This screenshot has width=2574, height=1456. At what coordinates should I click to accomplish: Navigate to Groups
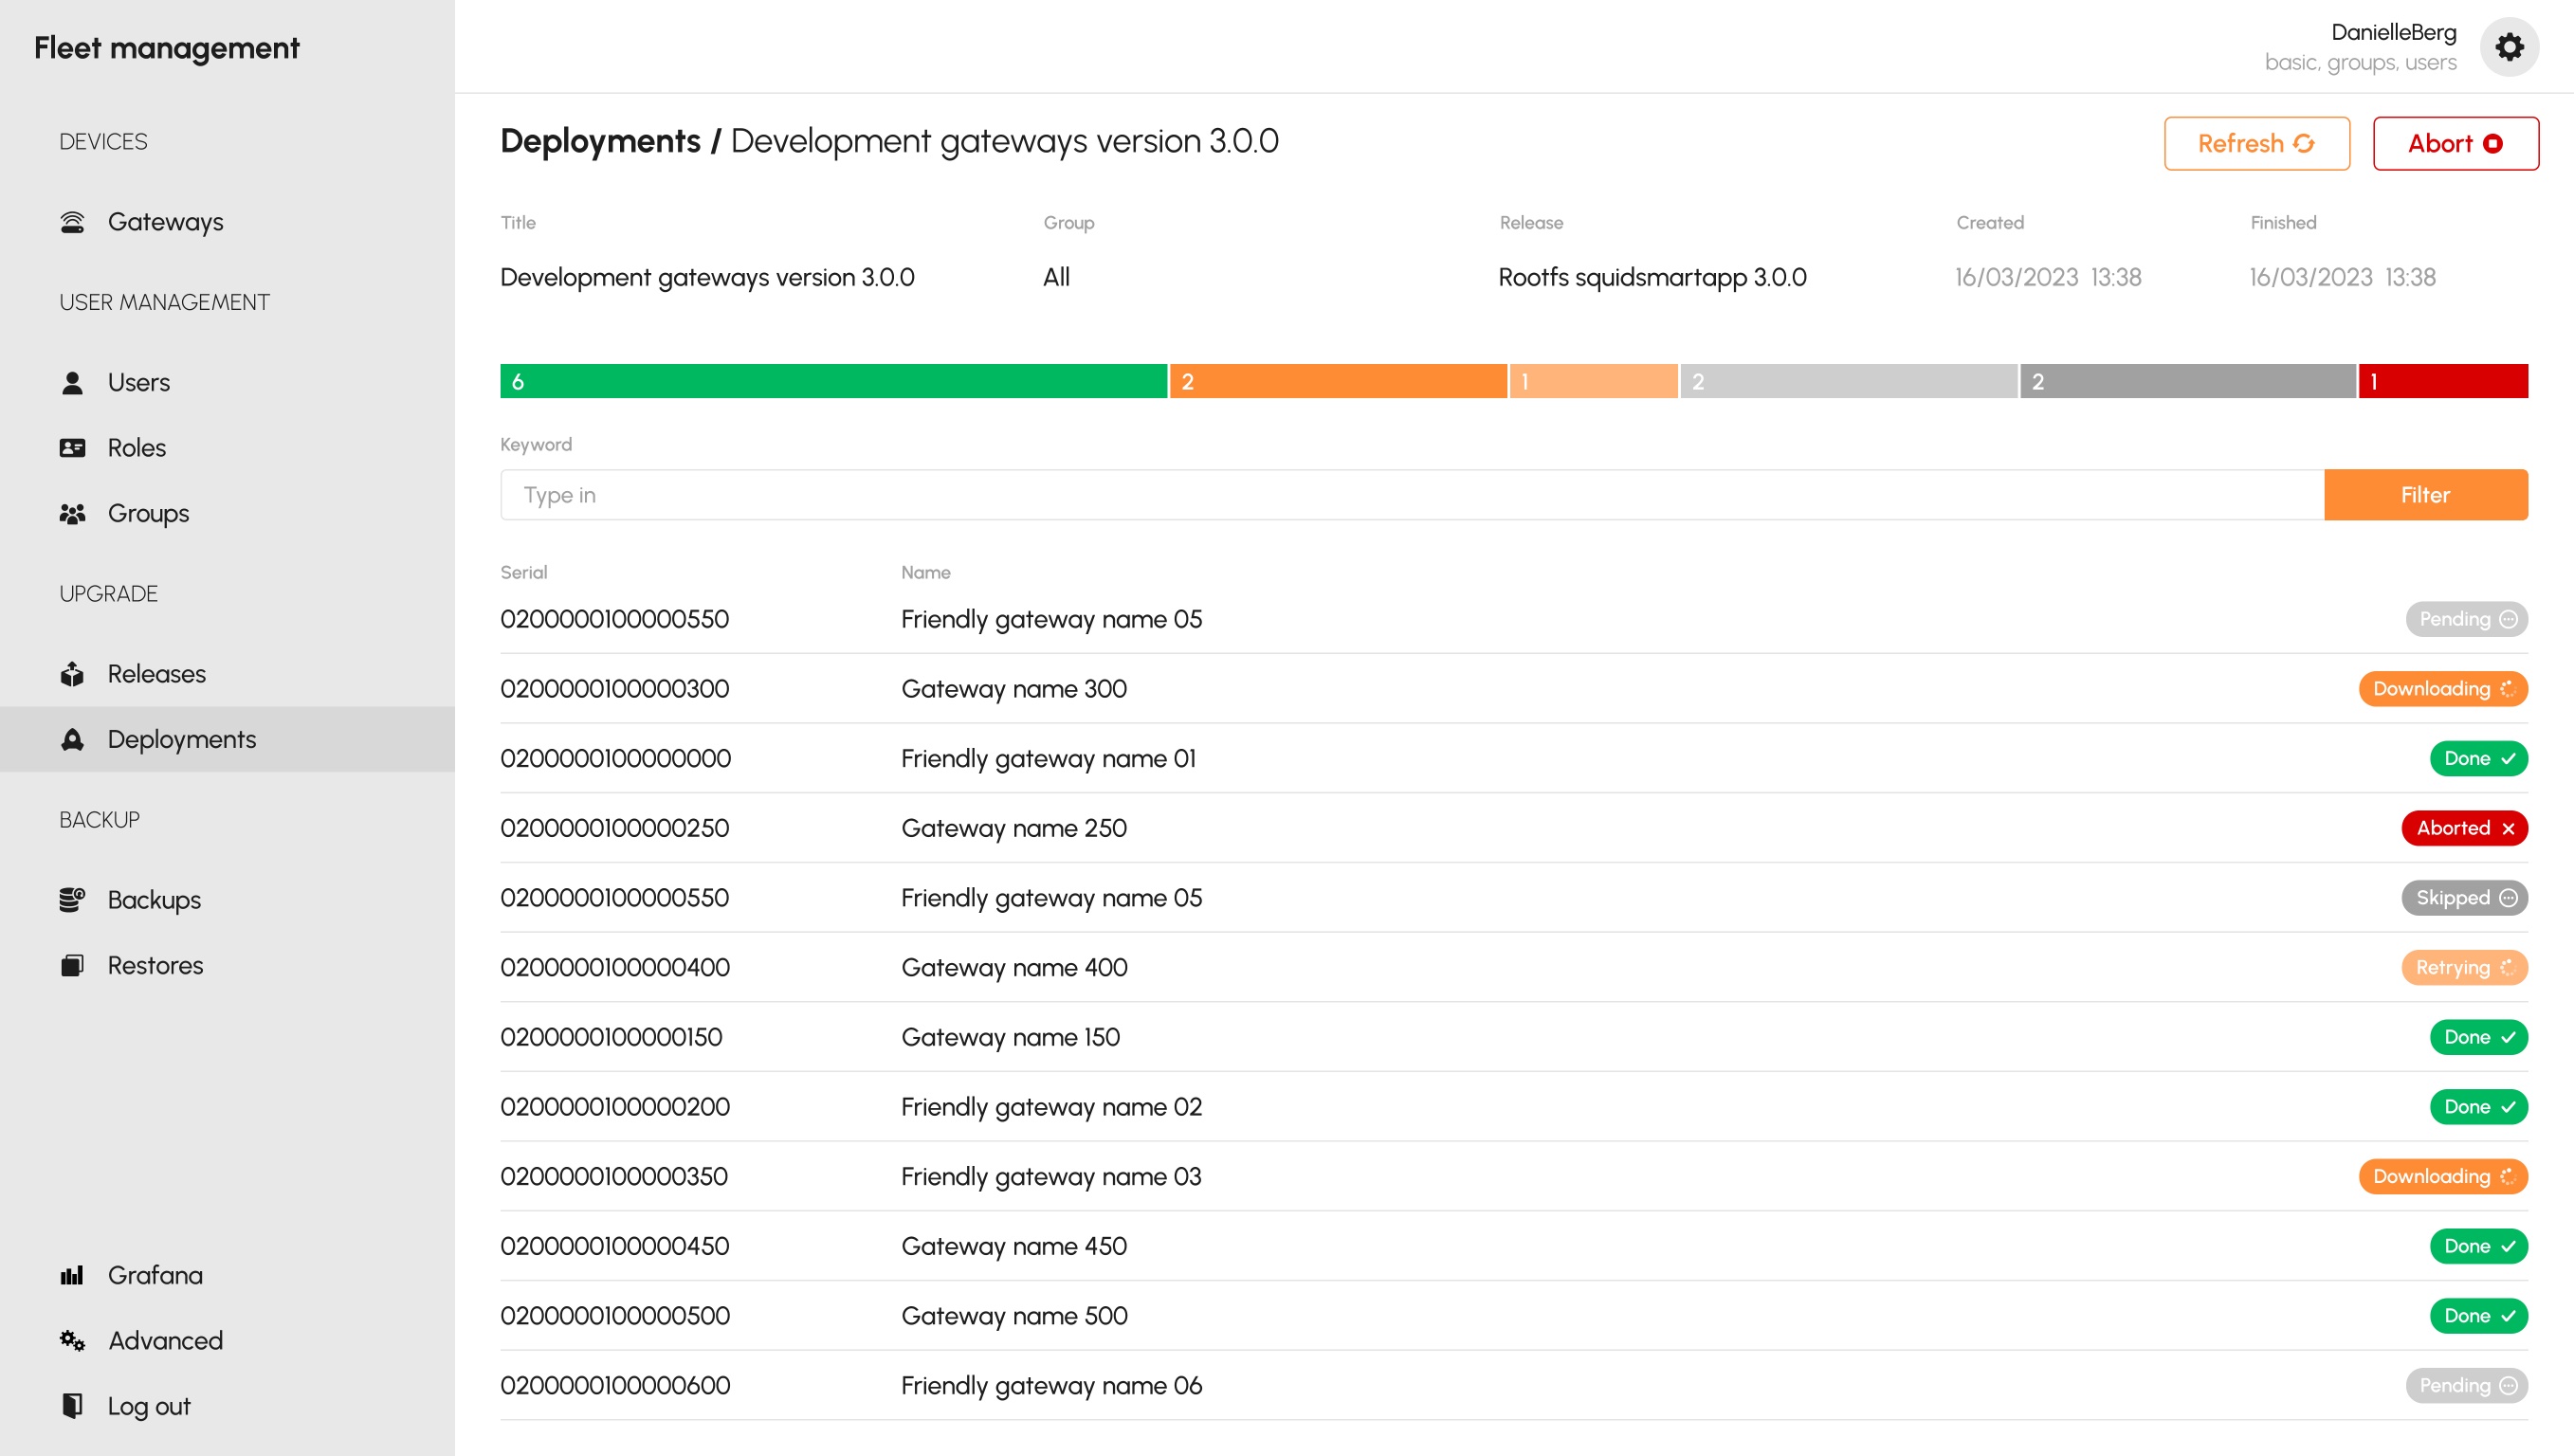click(x=148, y=514)
